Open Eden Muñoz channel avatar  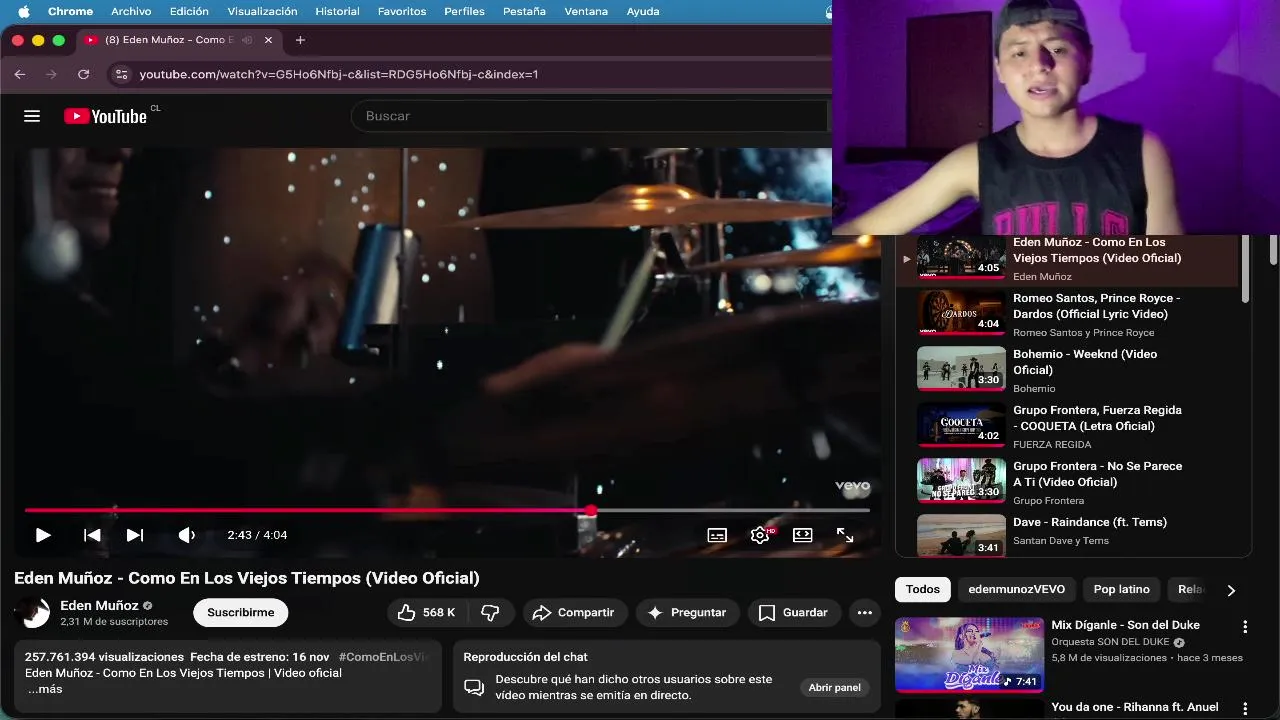(32, 613)
